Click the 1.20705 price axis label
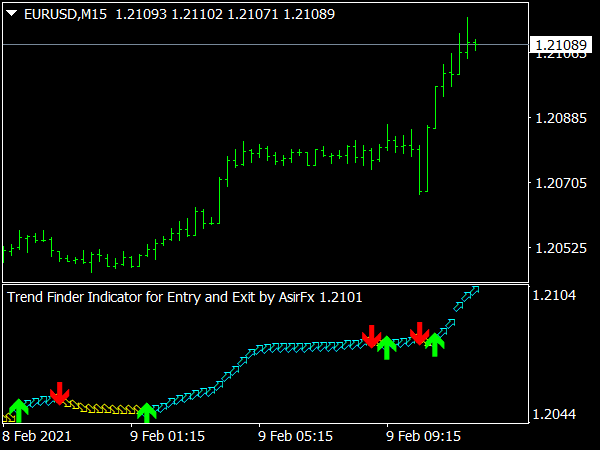Viewport: 600px width, 450px height. 561,183
